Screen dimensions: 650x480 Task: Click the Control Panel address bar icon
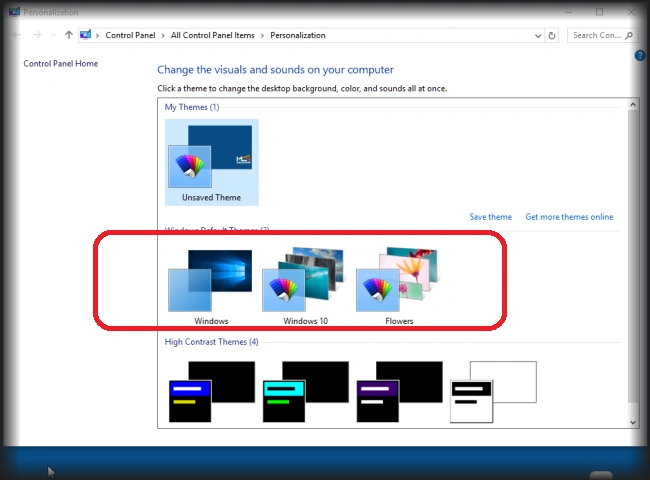coord(85,35)
